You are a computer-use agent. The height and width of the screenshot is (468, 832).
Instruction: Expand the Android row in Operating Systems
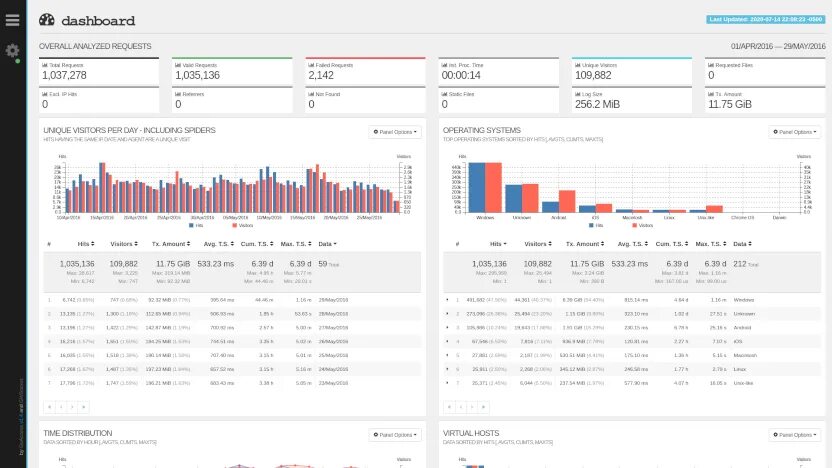448,327
